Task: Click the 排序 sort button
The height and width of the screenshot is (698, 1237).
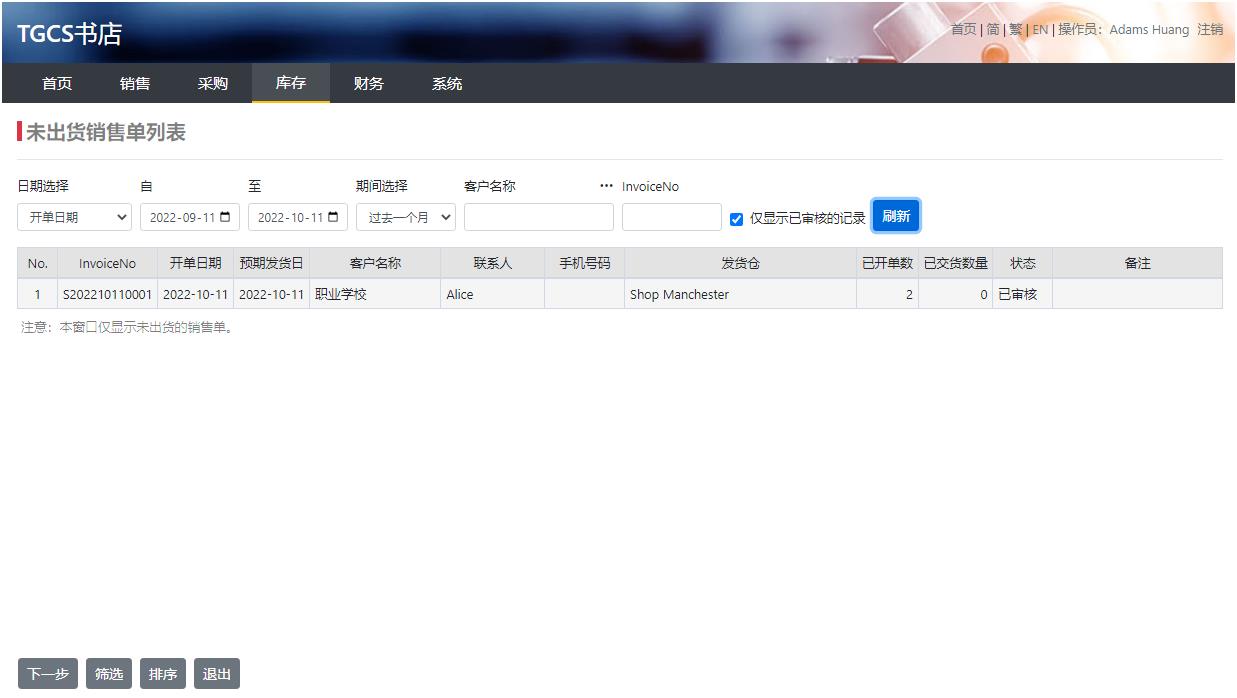Action: [x=163, y=674]
